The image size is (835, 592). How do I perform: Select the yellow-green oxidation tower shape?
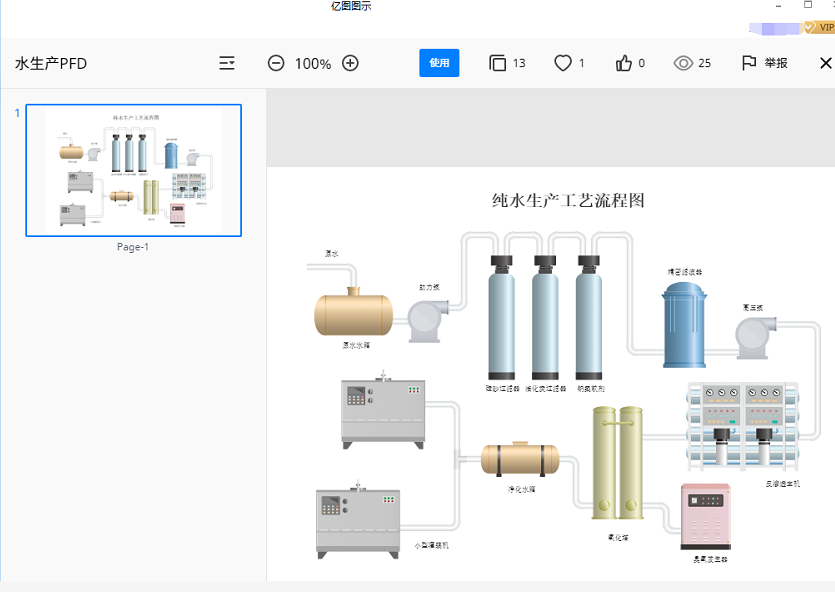click(x=618, y=463)
